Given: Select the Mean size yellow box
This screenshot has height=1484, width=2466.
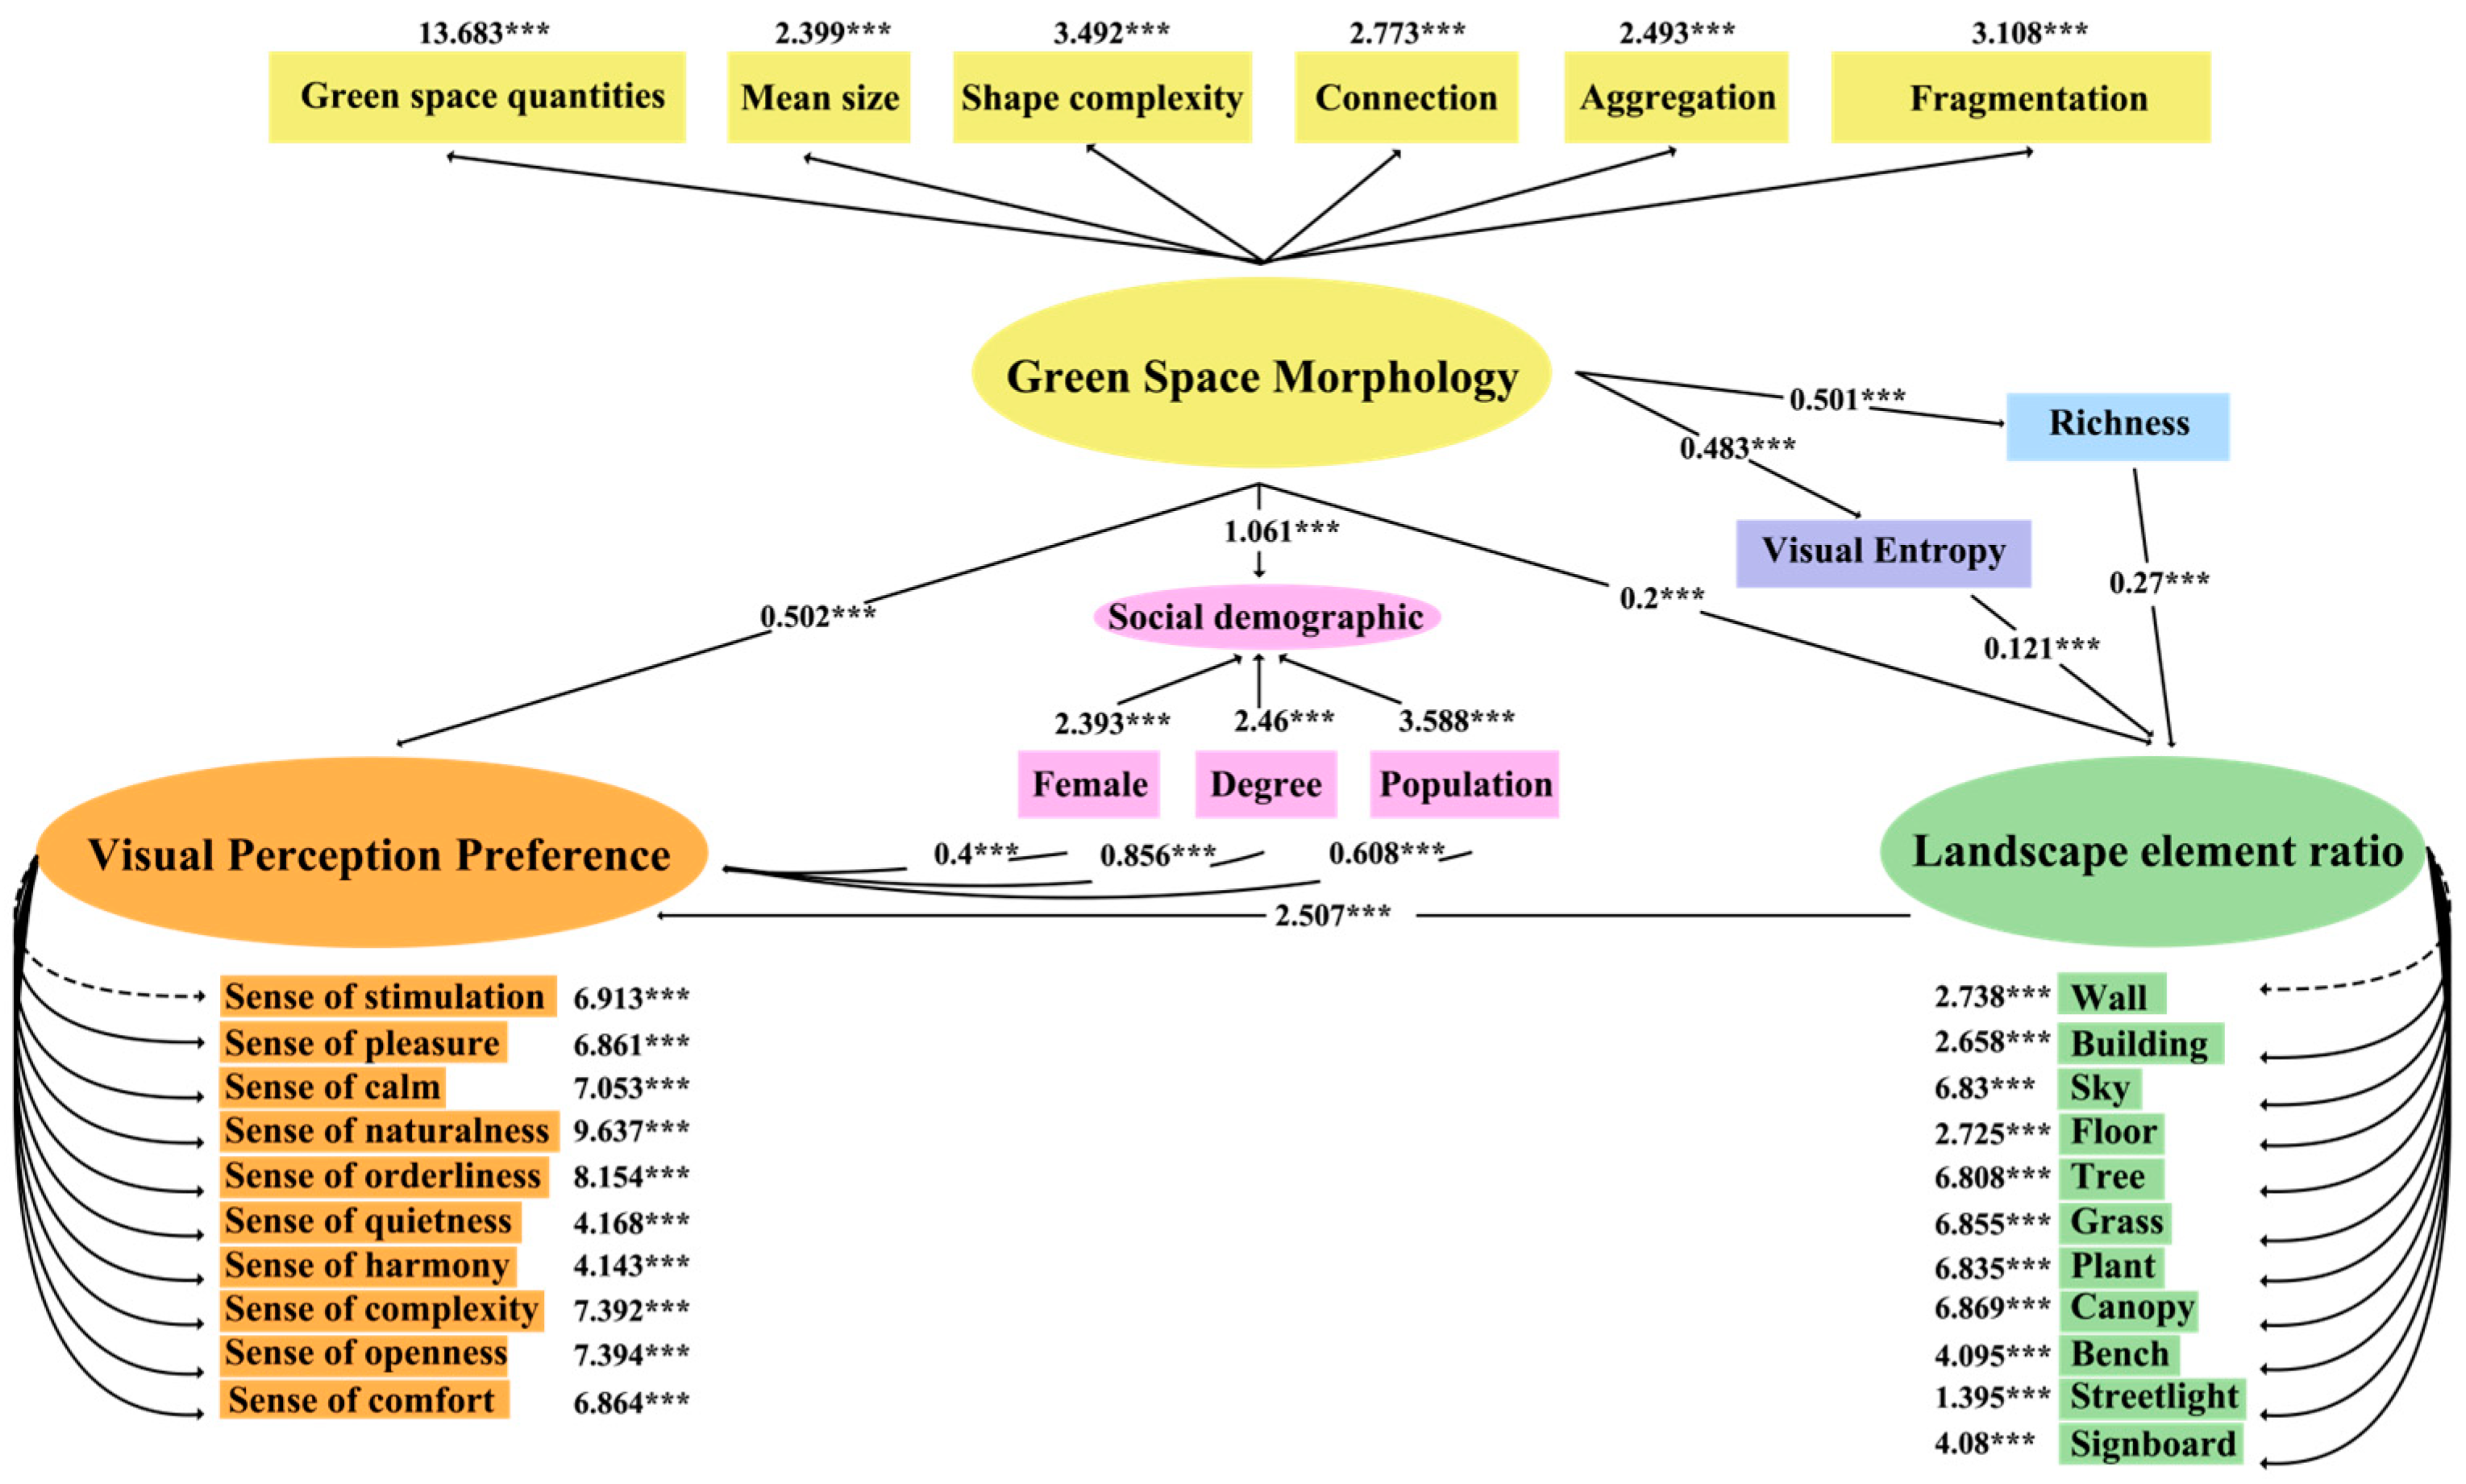Looking at the screenshot, I should tap(818, 97).
